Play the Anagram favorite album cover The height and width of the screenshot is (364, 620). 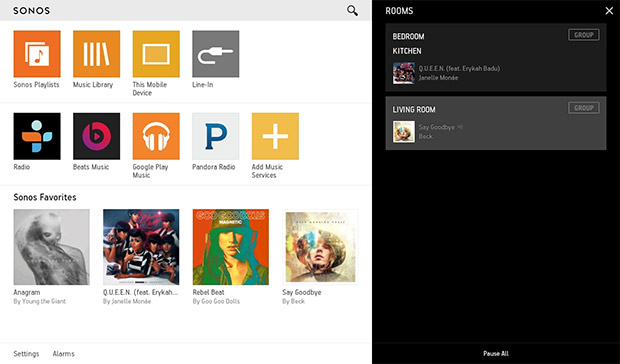point(51,247)
